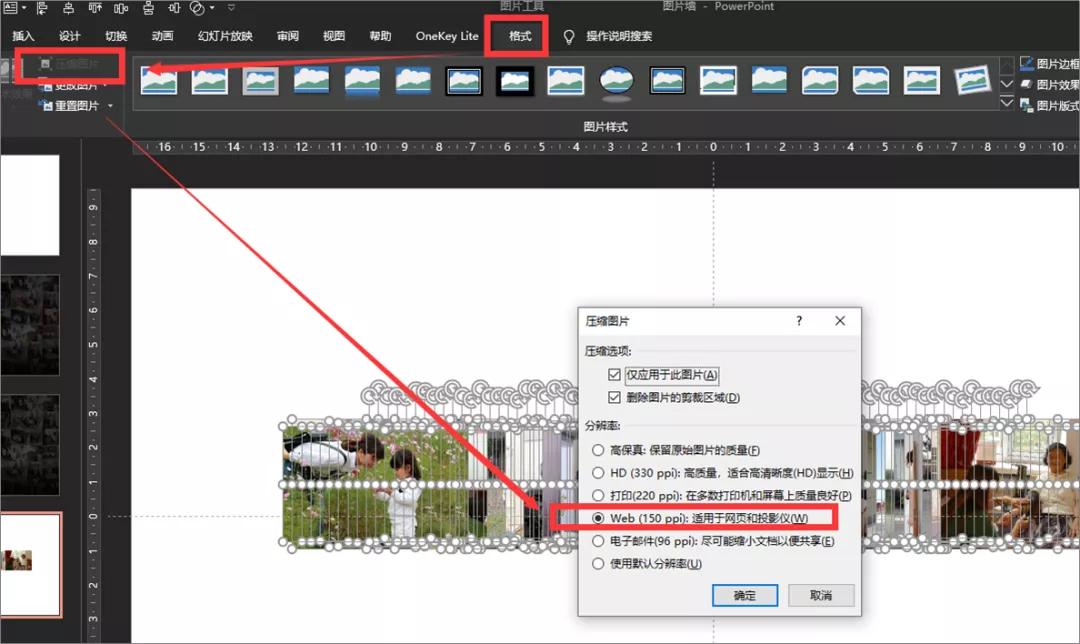This screenshot has width=1080, height=644.
Task: Expand the picture styles gallery with bottom chevron
Action: 1005,102
